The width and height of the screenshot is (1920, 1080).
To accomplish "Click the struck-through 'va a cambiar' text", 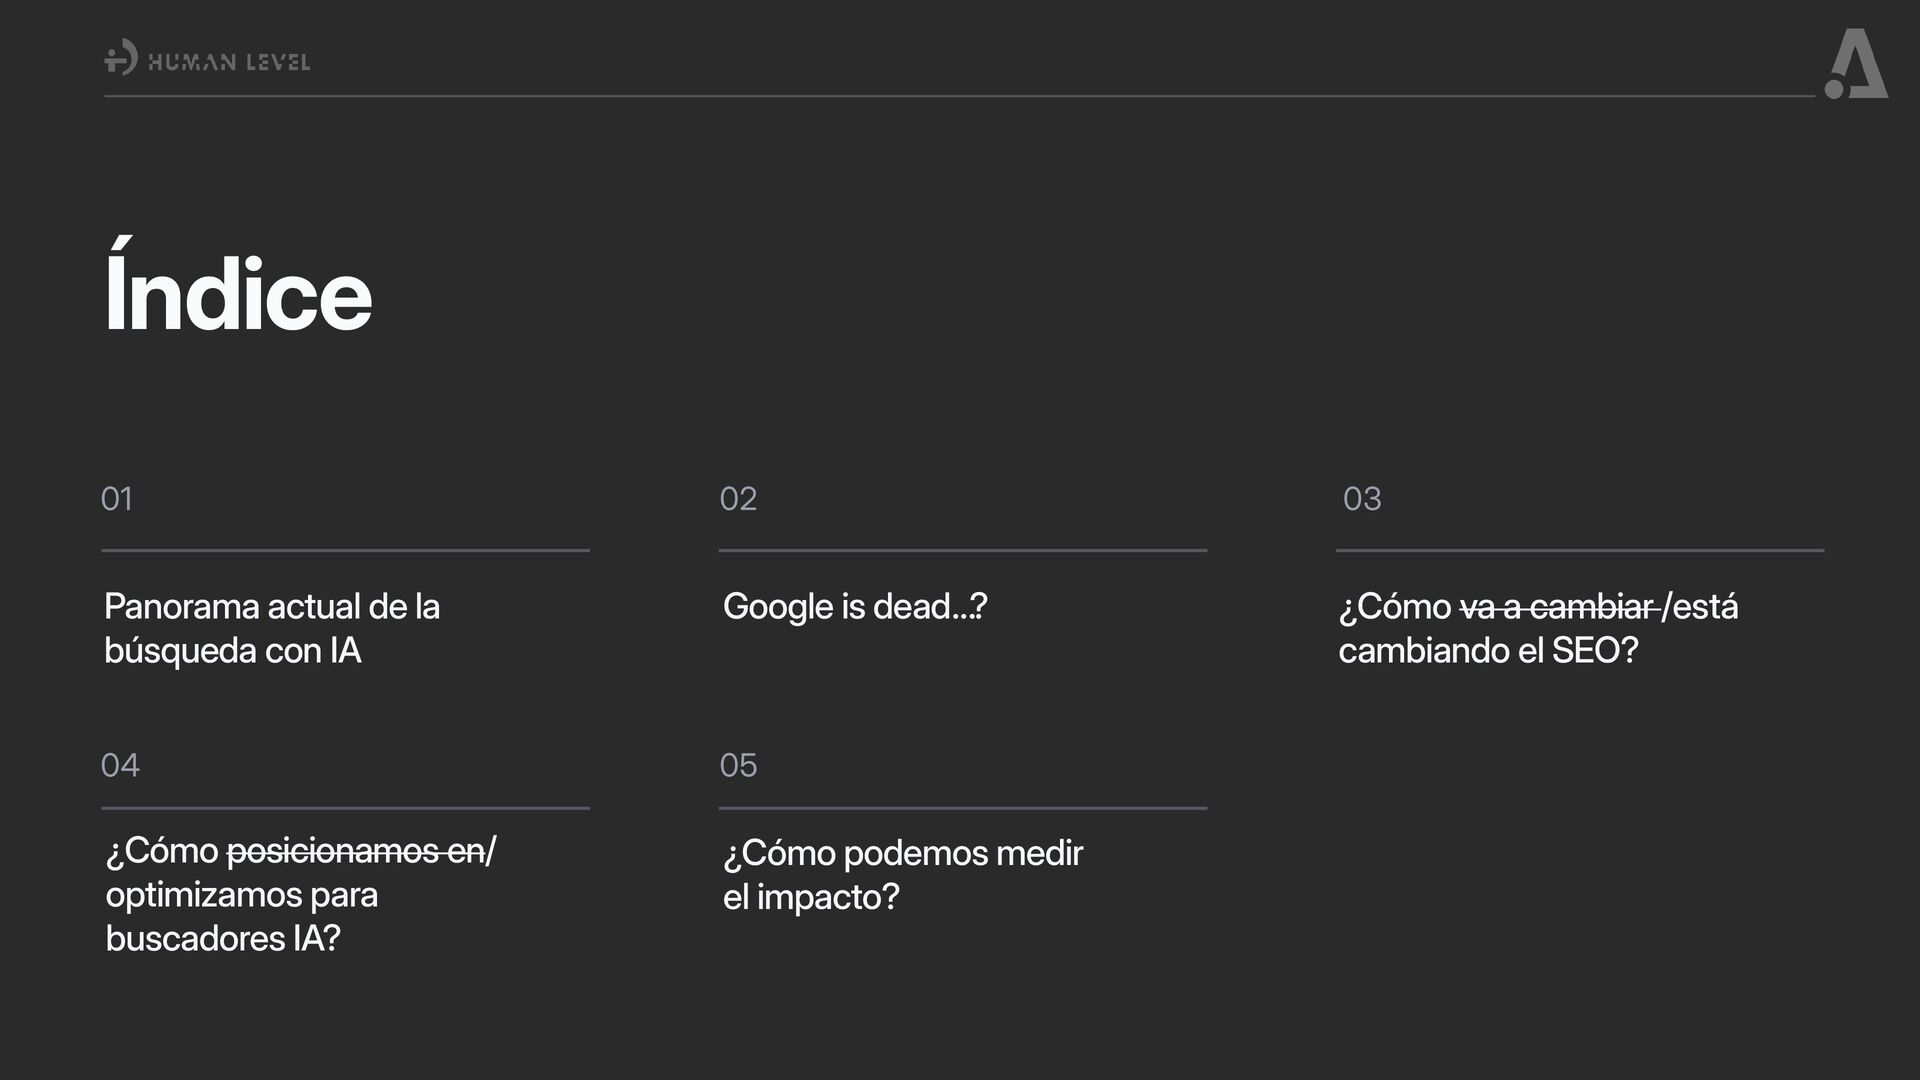I will point(1557,607).
